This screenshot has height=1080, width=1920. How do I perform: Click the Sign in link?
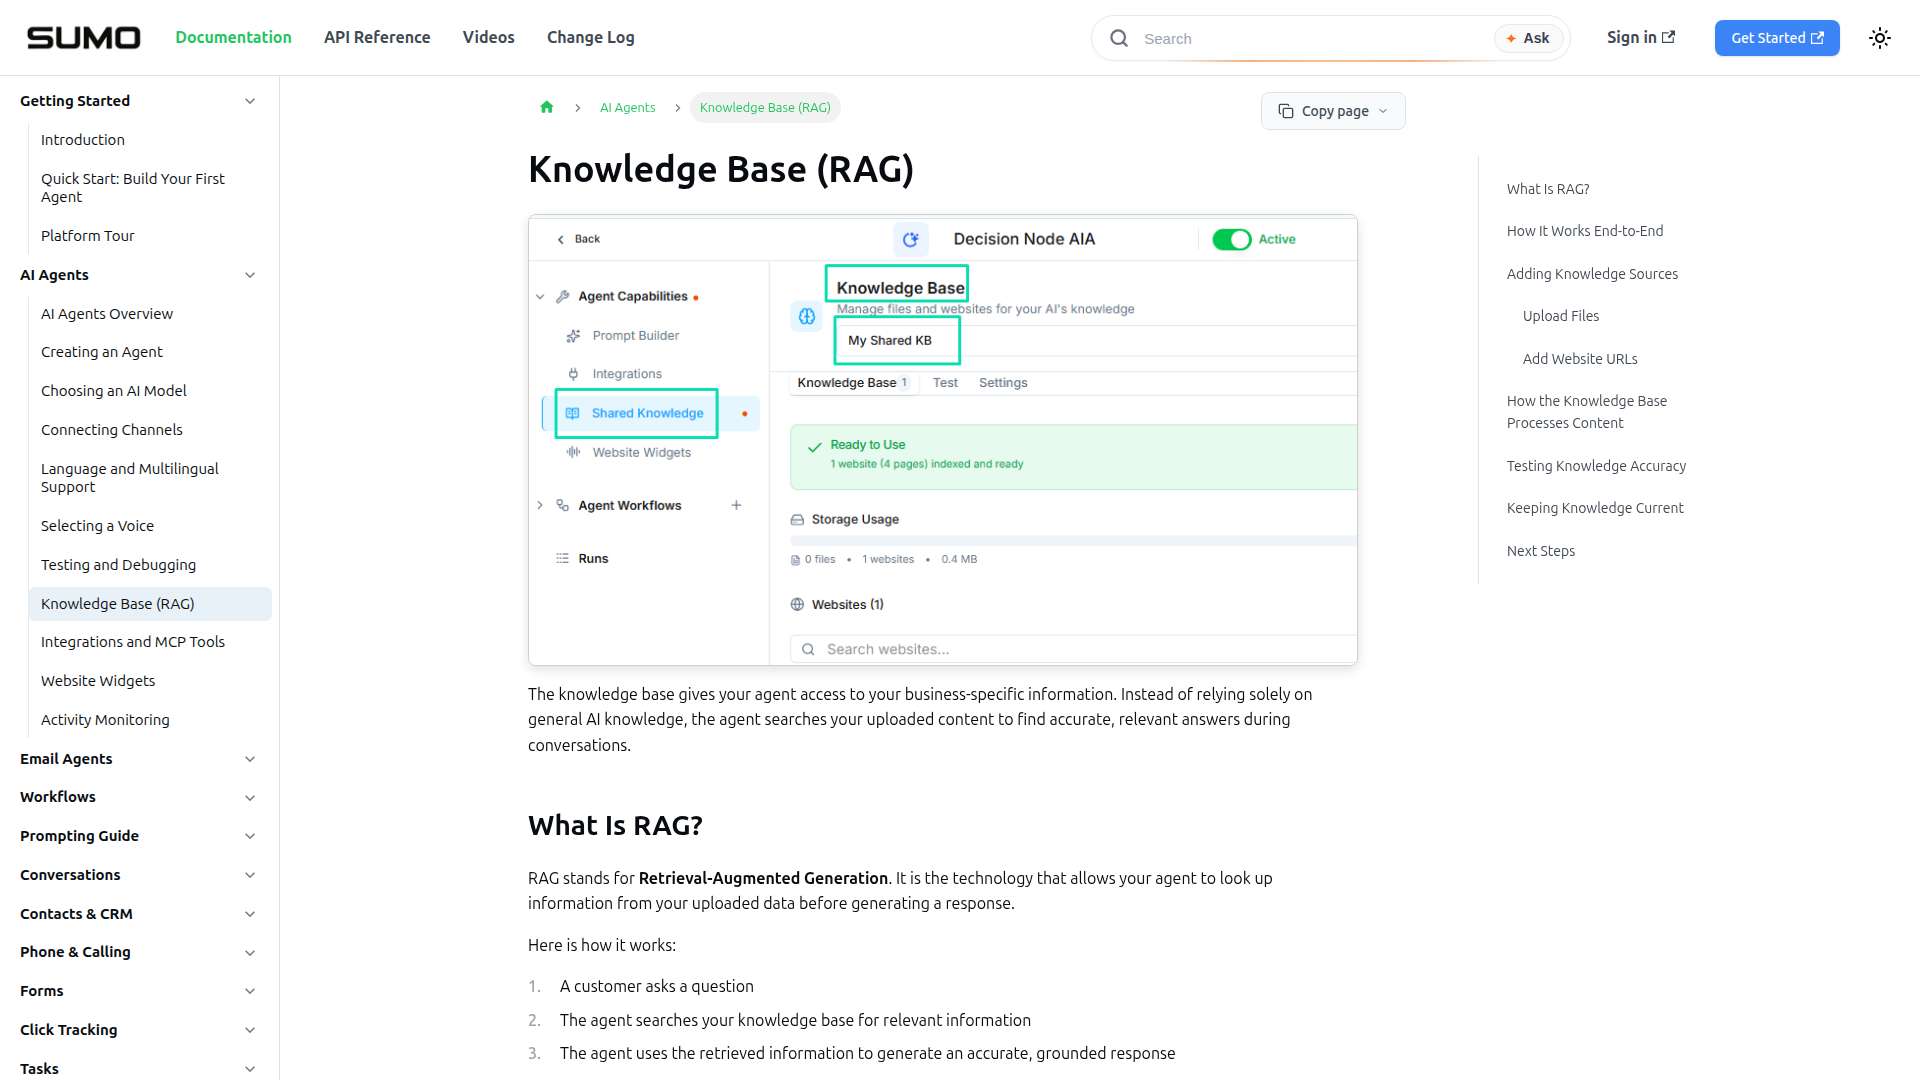pos(1641,37)
